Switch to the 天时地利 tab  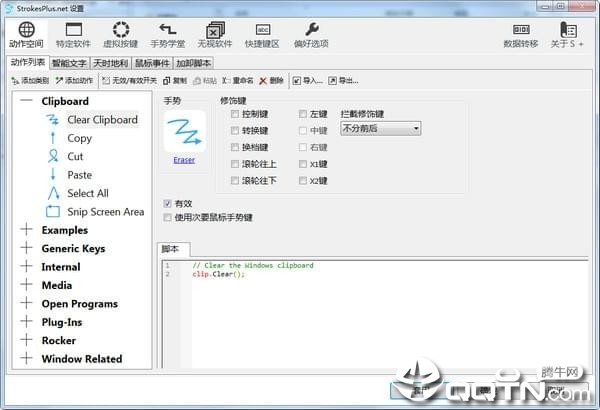click(111, 63)
